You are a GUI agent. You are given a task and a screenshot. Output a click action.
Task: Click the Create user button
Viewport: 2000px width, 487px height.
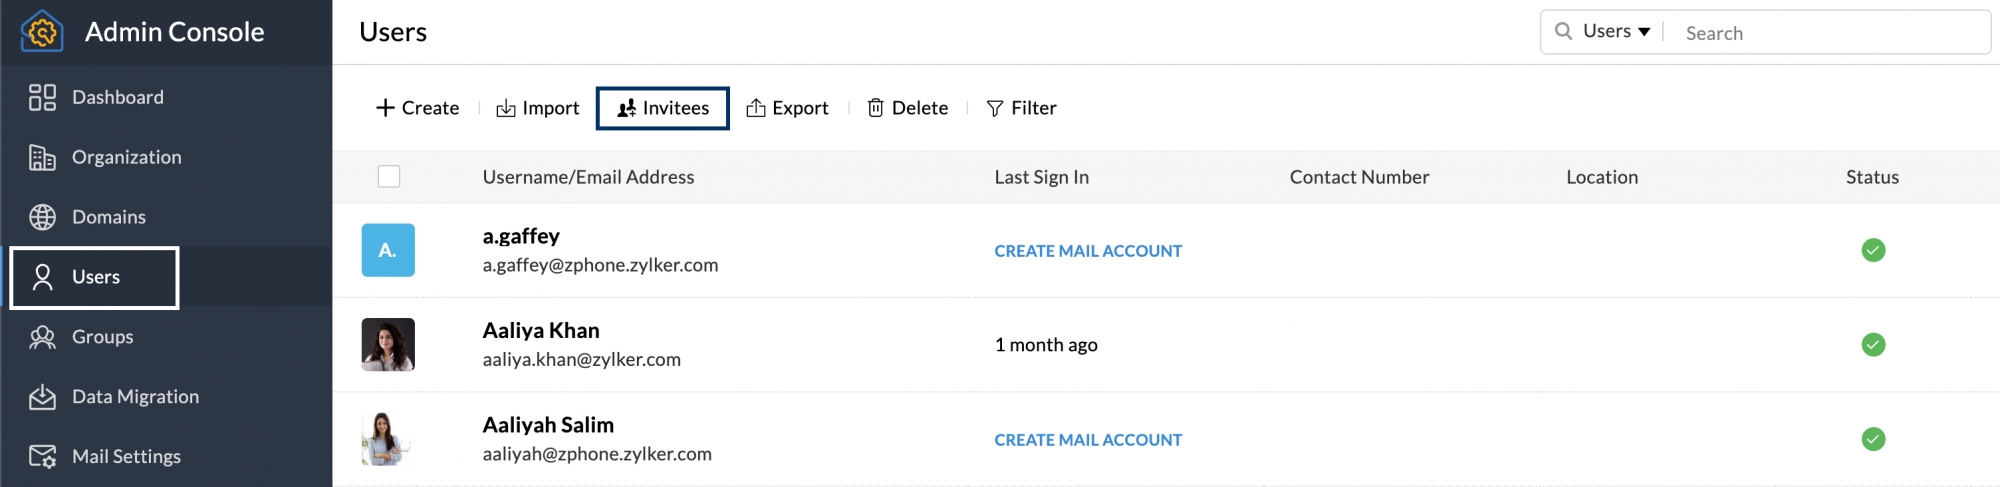click(x=417, y=108)
